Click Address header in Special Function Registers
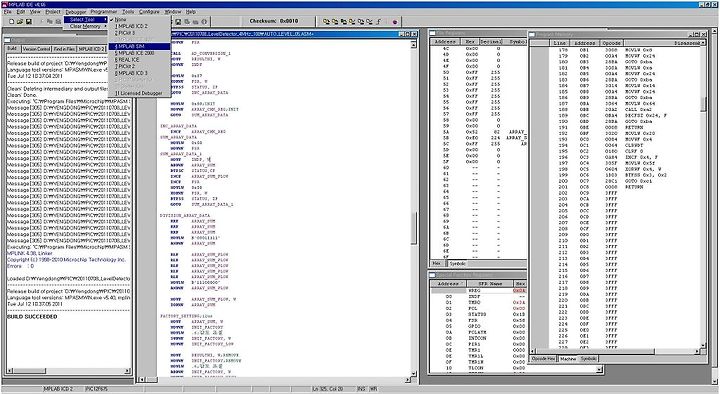720x394 pixels. point(448,284)
